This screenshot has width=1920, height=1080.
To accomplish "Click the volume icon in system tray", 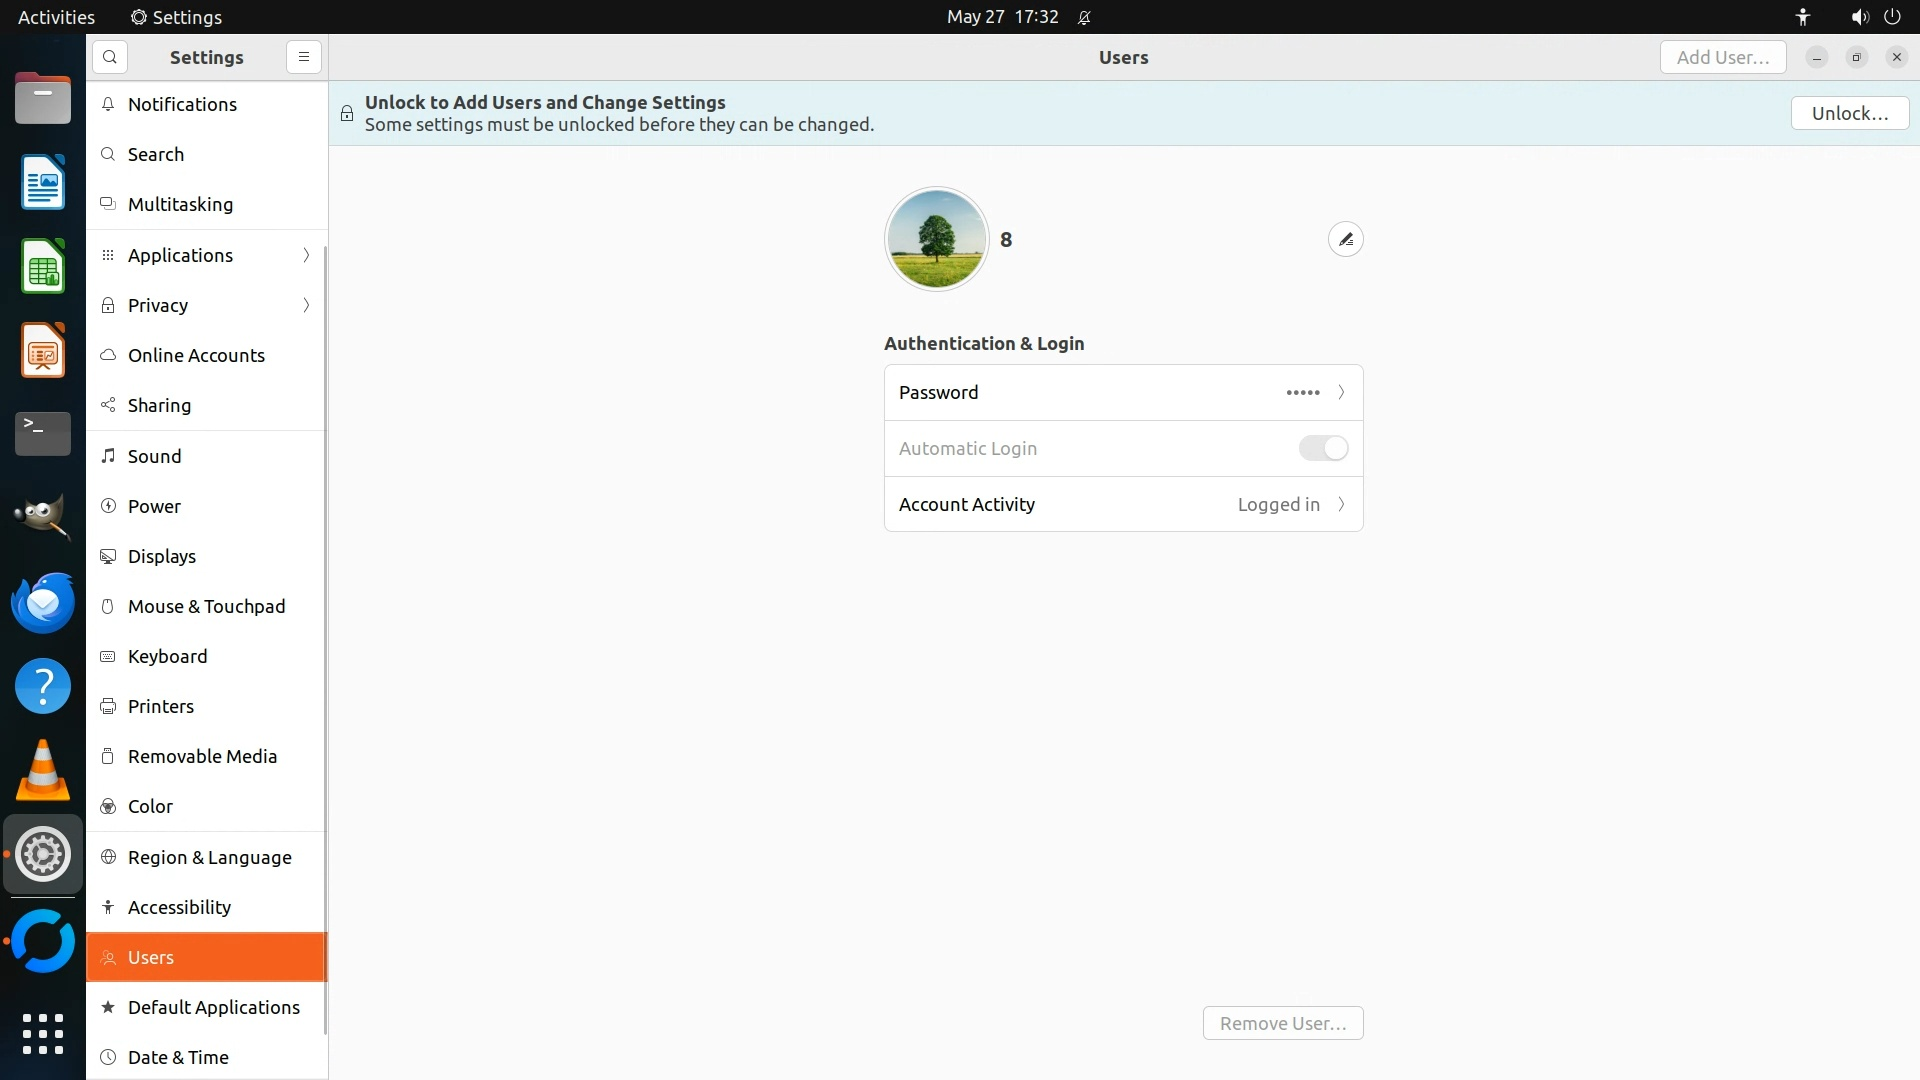I will pyautogui.click(x=1858, y=17).
